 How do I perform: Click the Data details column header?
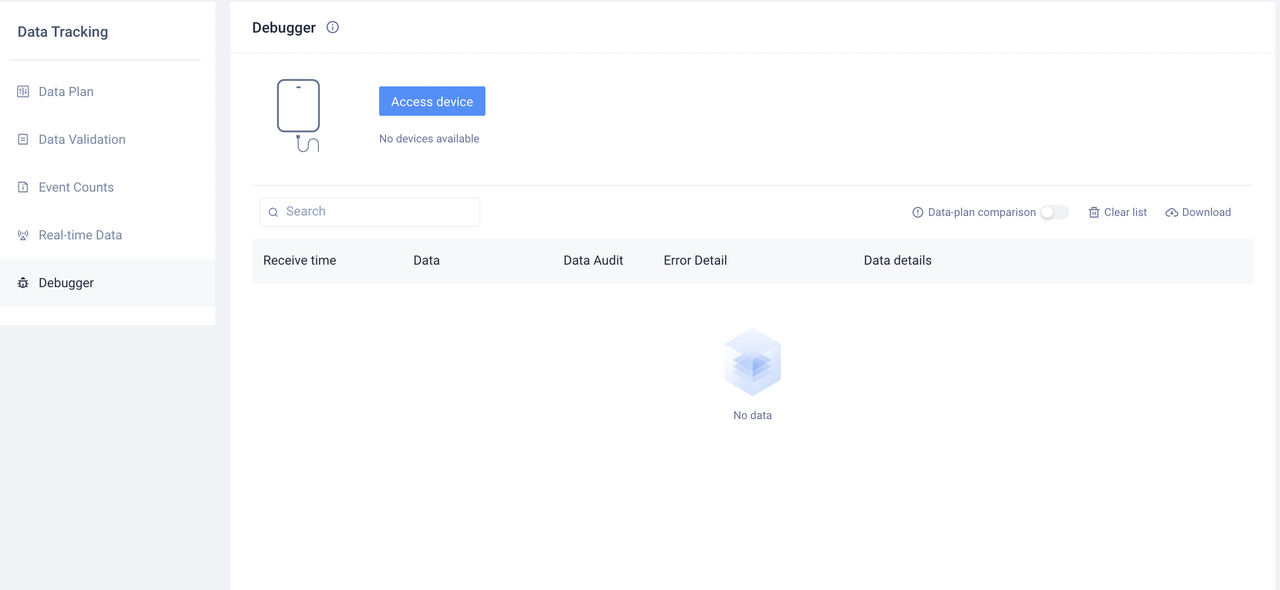(897, 260)
